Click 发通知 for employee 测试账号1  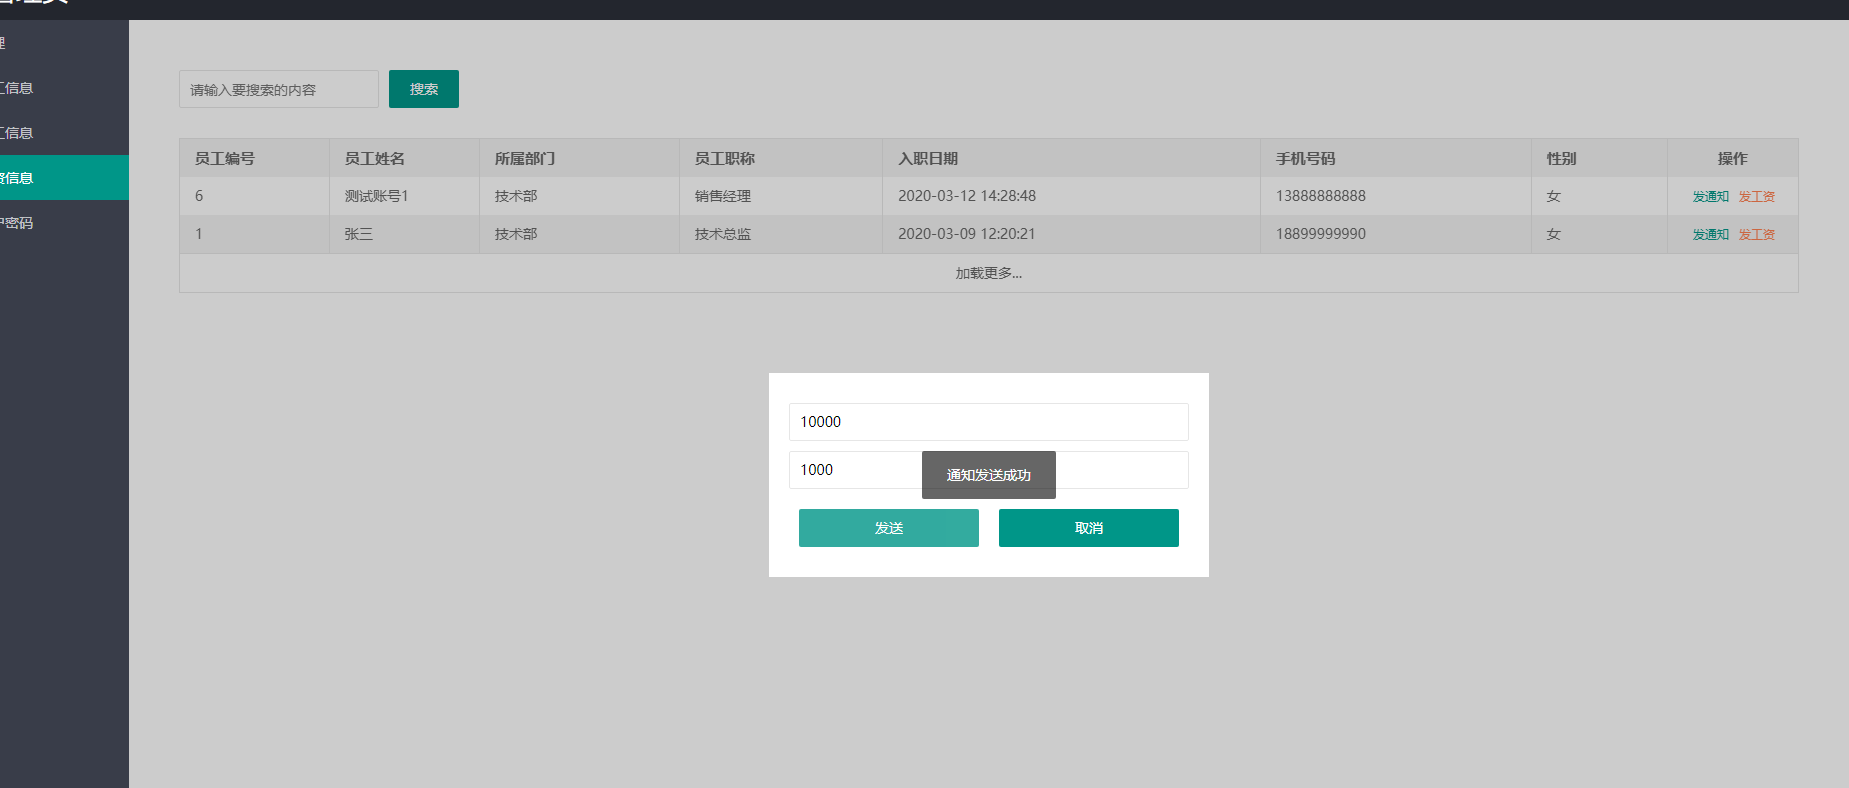1711,196
